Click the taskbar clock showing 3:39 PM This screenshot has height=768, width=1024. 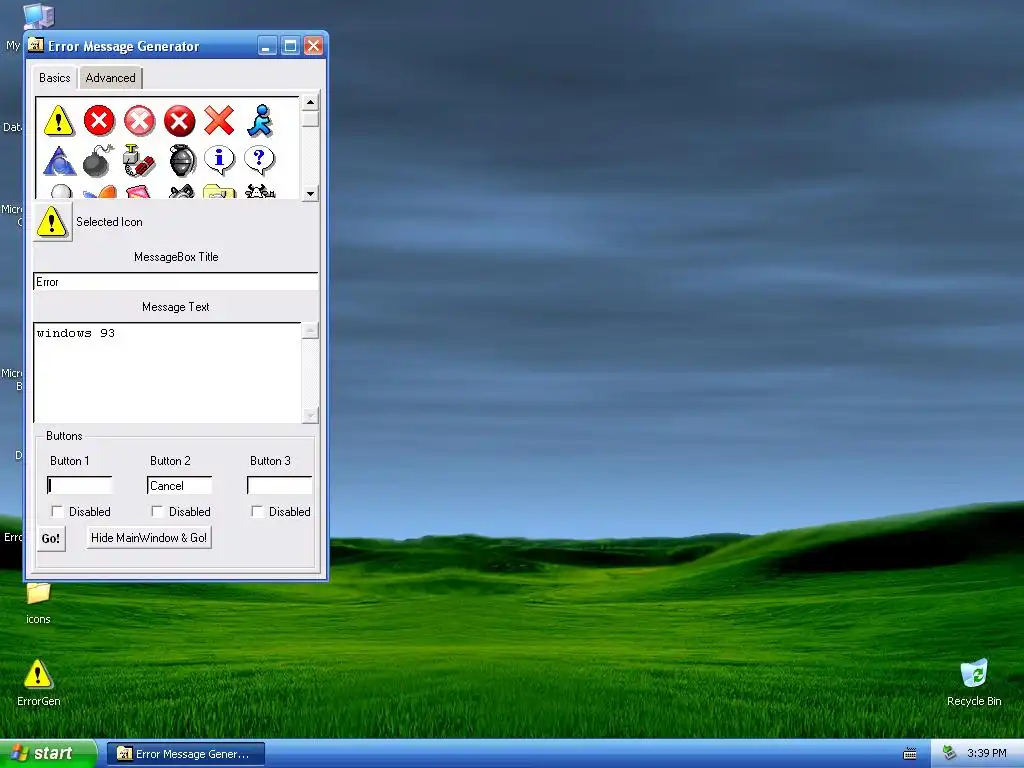click(x=986, y=753)
